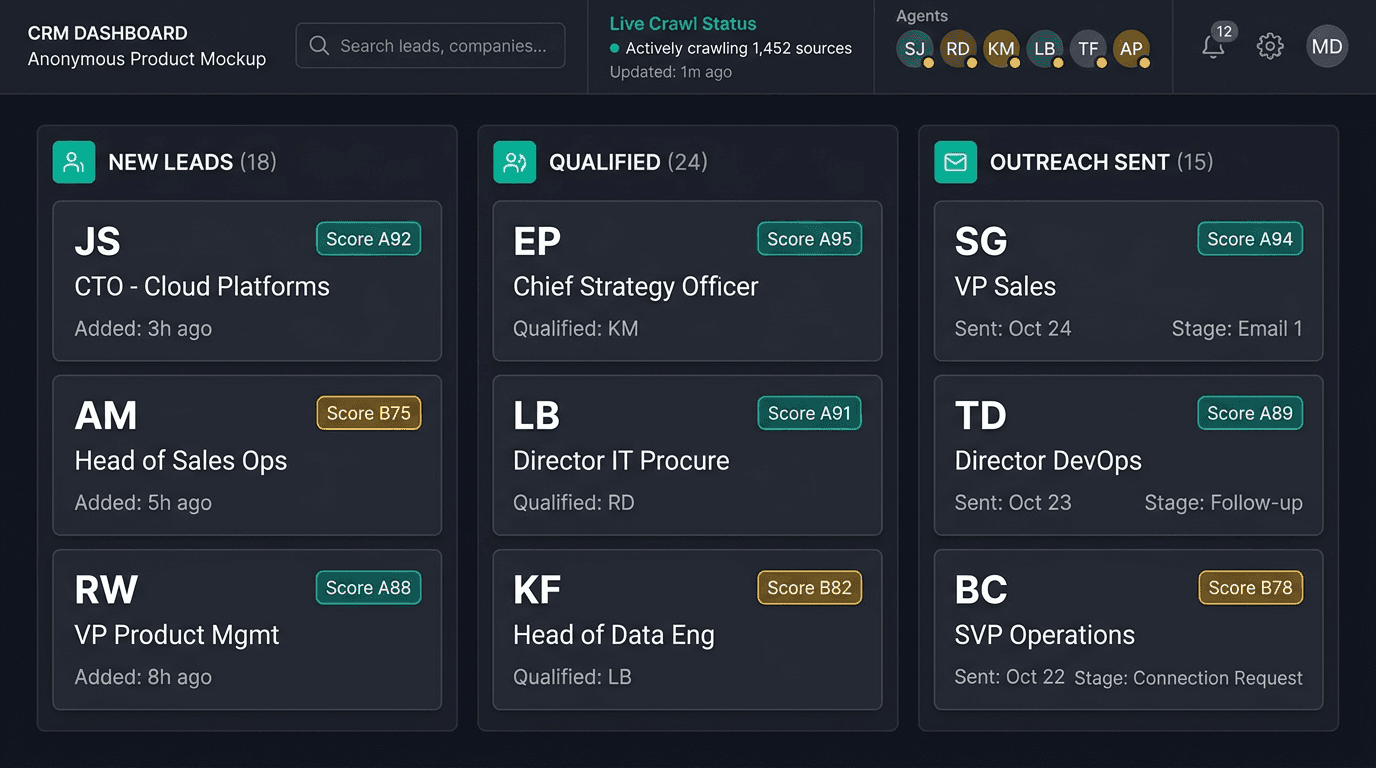Click the NEW LEADS column person icon
The height and width of the screenshot is (768, 1376).
click(x=73, y=161)
